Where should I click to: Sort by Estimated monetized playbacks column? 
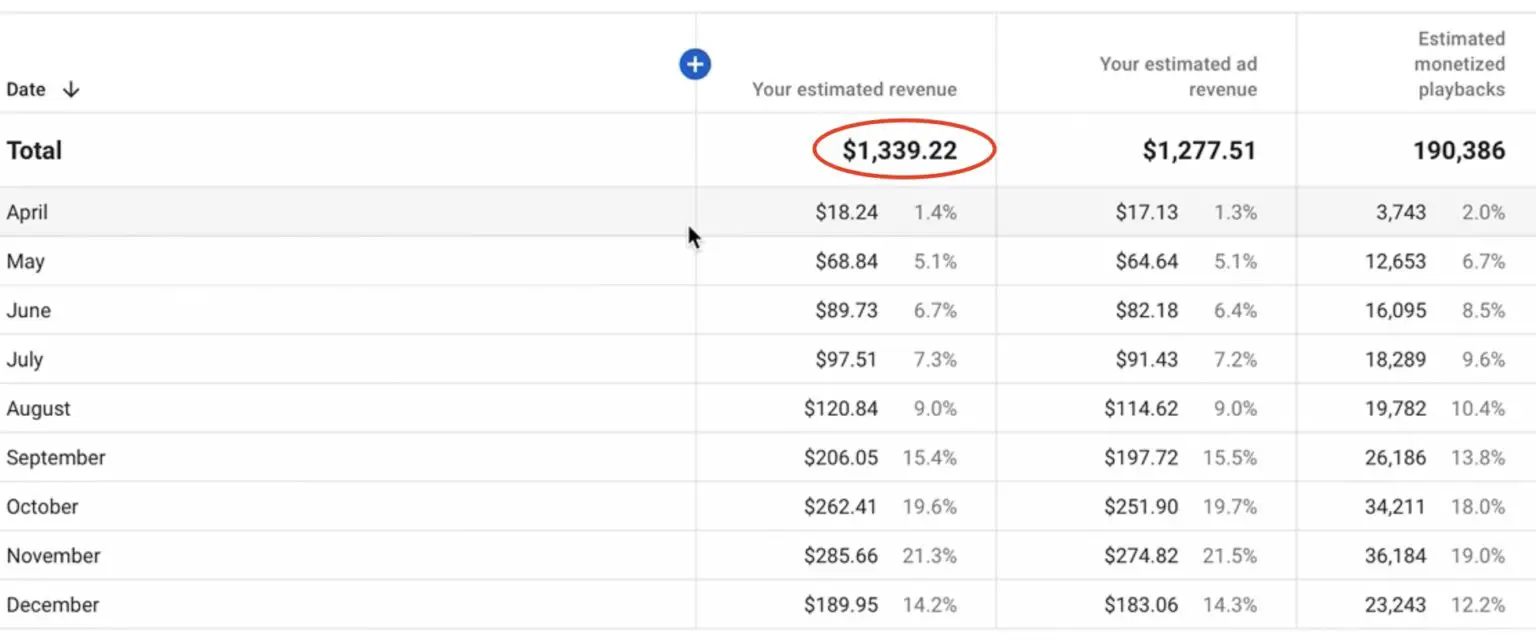[x=1458, y=63]
